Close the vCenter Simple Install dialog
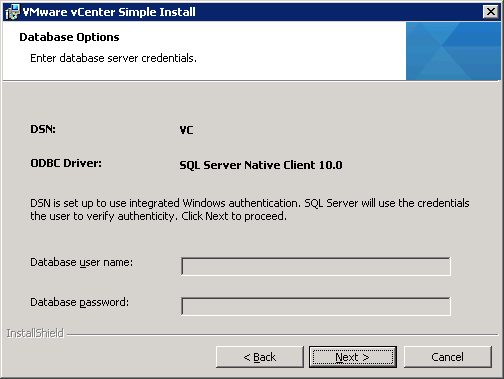This screenshot has height=379, width=504. click(491, 12)
